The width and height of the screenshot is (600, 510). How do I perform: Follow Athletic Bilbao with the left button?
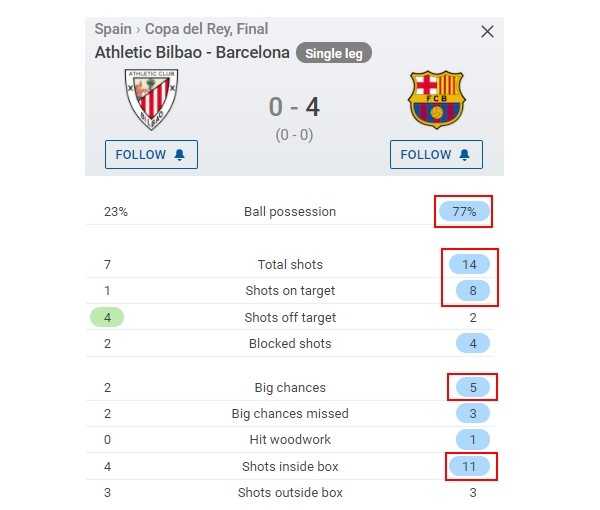[x=151, y=155]
